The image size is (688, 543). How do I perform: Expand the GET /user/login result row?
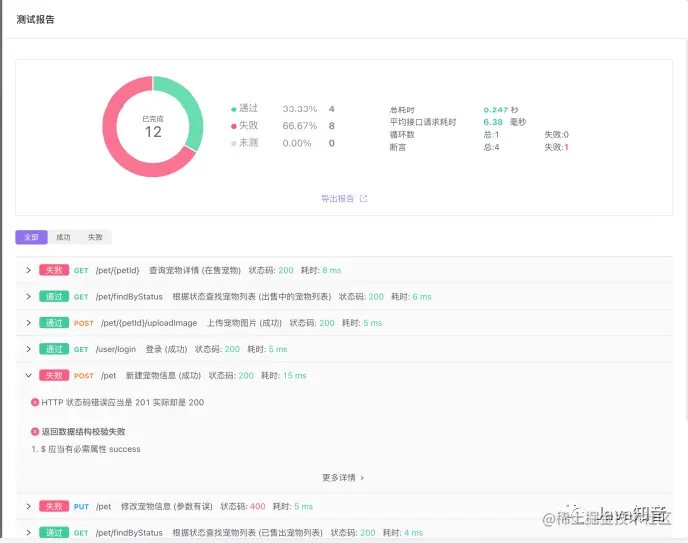(x=29, y=349)
